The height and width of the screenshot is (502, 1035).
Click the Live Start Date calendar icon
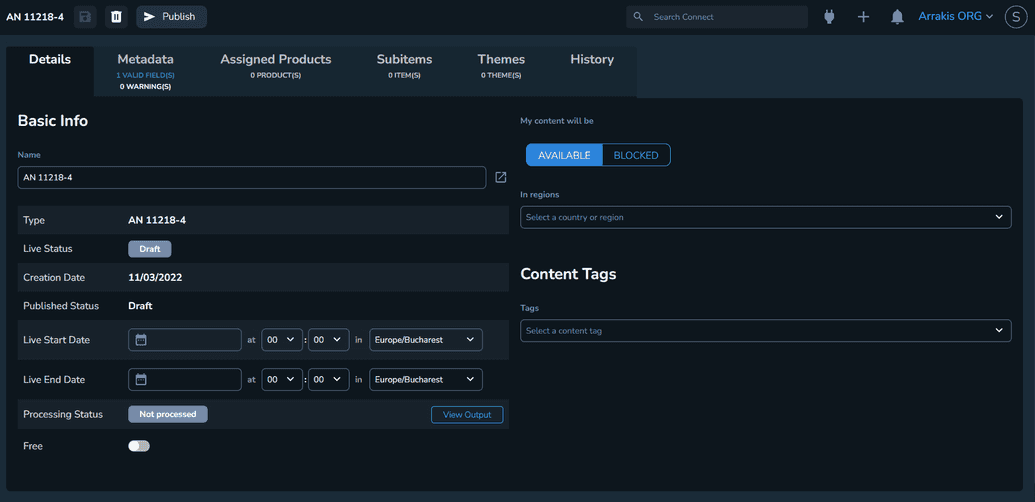pyautogui.click(x=141, y=340)
